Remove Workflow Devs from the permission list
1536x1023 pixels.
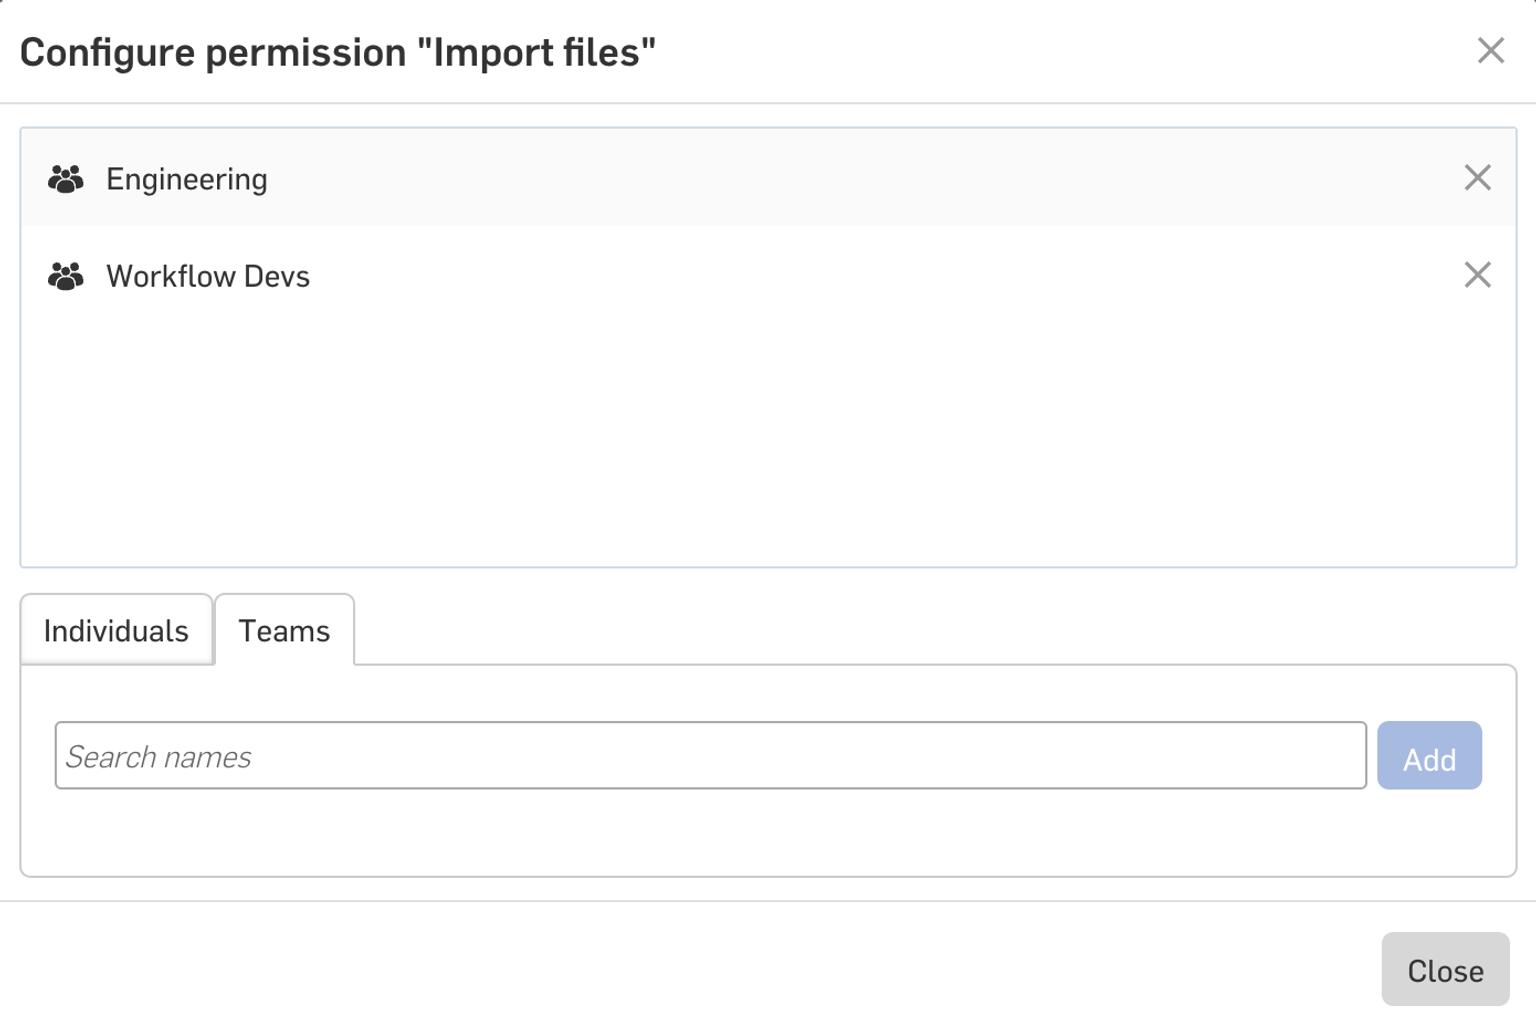pyautogui.click(x=1478, y=276)
